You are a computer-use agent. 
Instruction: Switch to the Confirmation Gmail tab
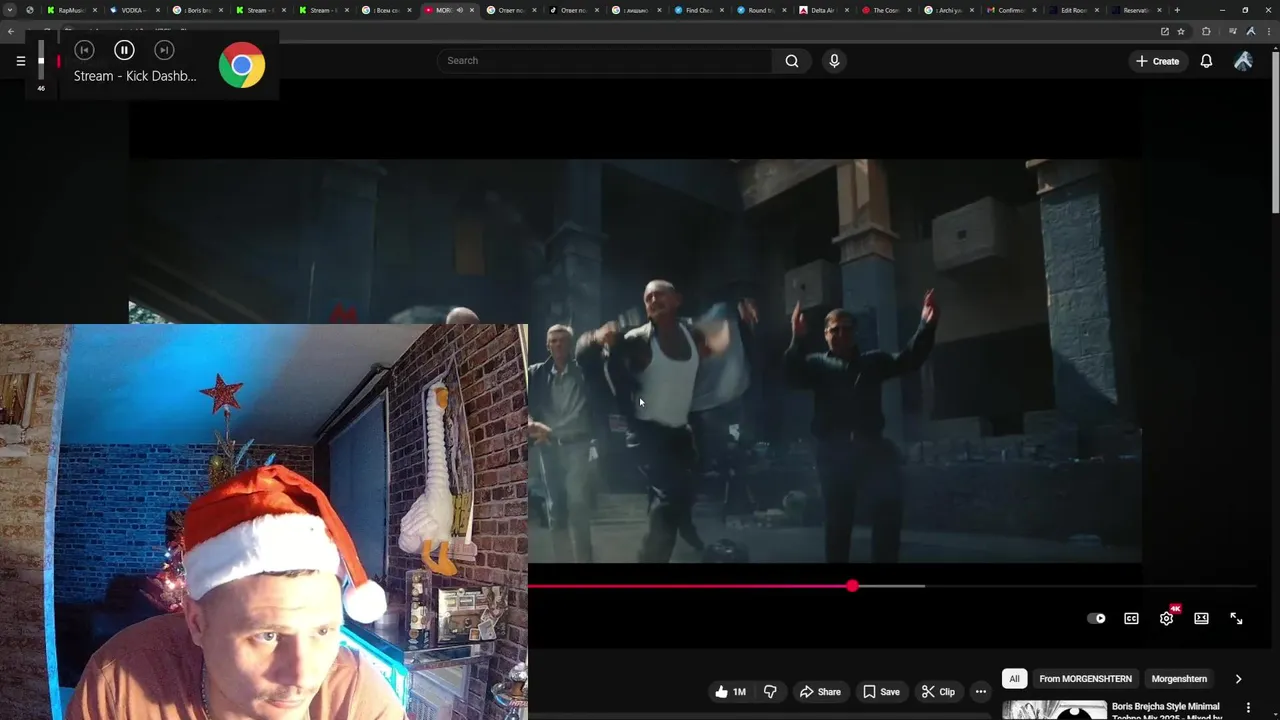1010,10
